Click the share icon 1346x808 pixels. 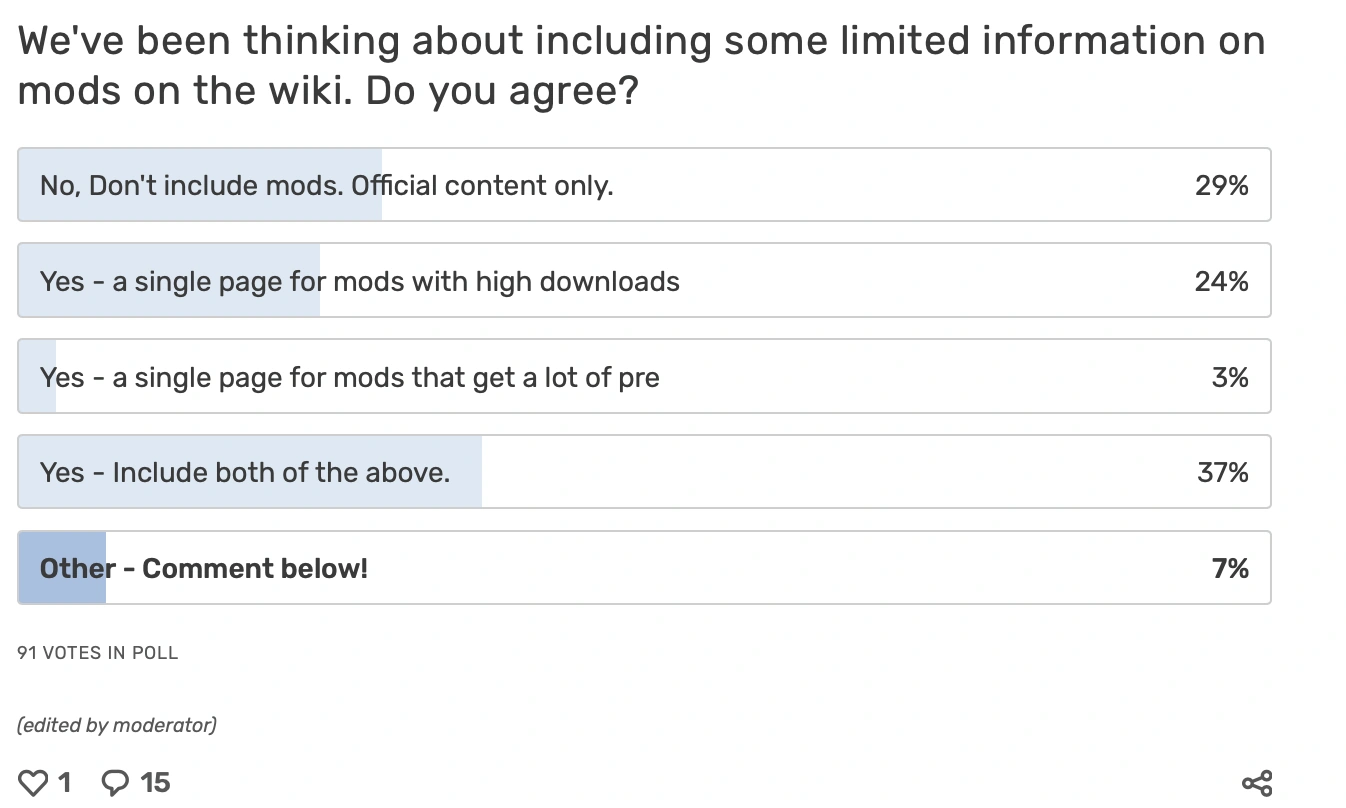[x=1256, y=783]
